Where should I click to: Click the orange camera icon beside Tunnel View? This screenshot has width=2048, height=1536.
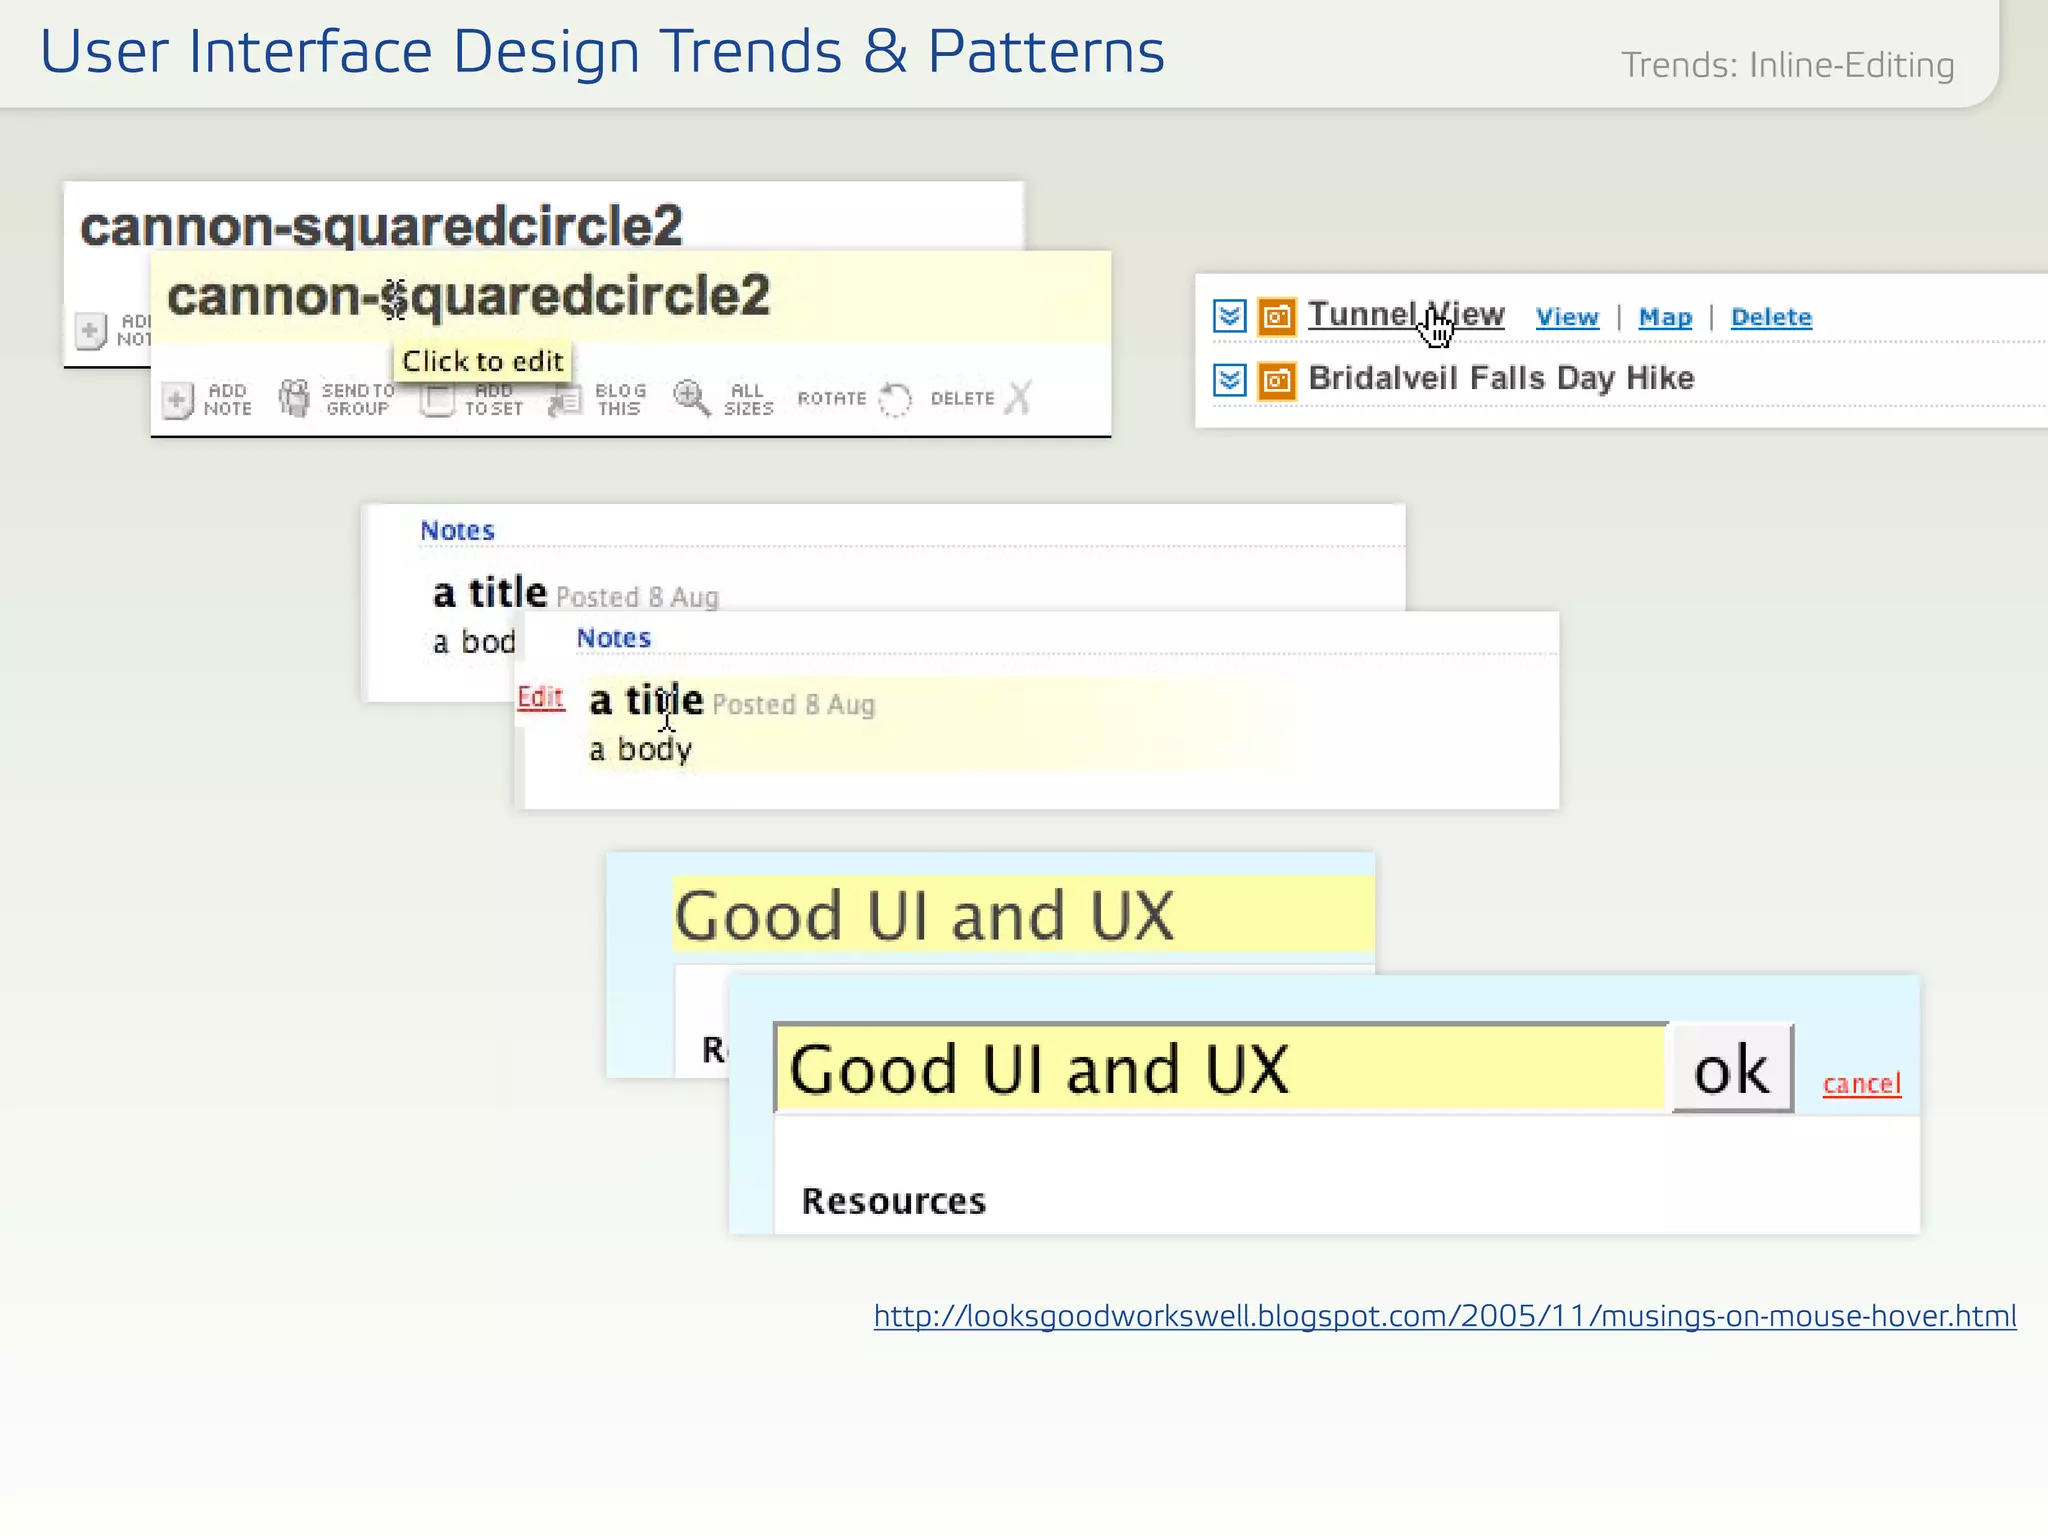pos(1277,317)
